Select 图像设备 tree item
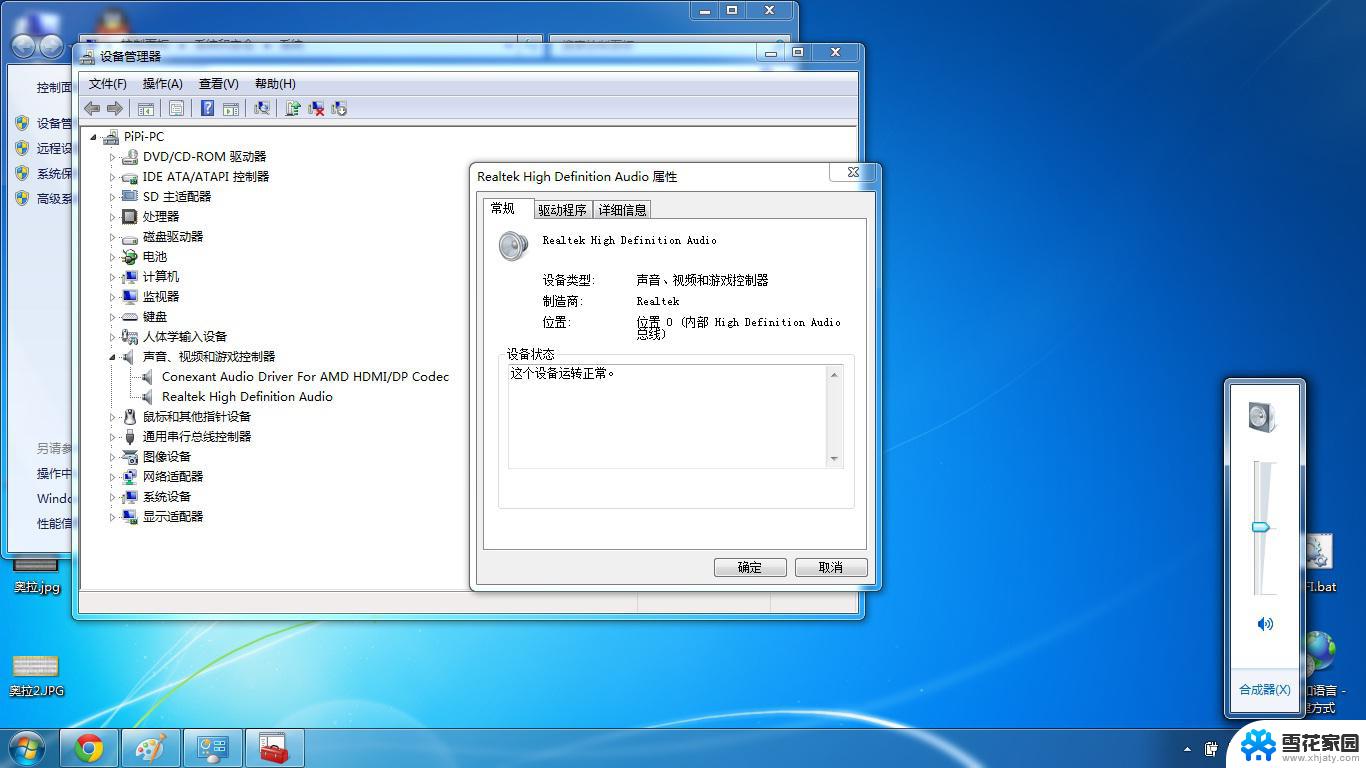The image size is (1366, 768). 167,457
